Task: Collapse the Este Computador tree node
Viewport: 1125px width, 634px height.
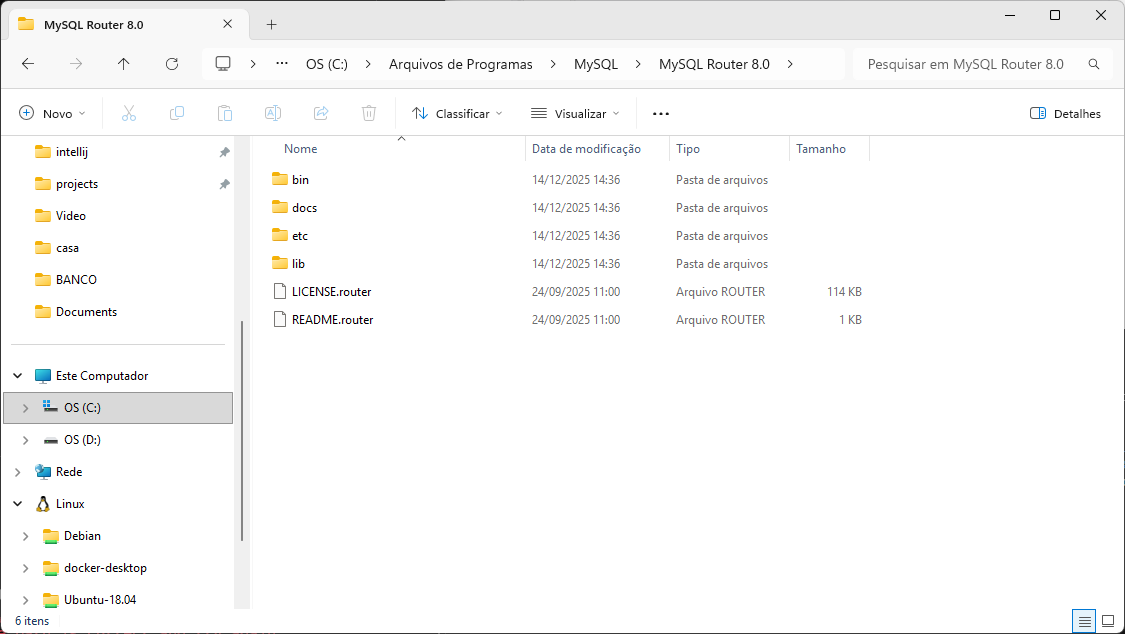Action: pyautogui.click(x=18, y=375)
